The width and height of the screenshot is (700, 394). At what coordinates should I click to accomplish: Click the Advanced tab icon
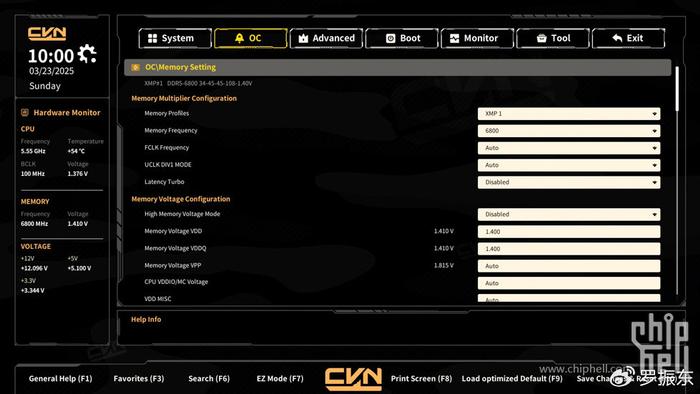[x=303, y=38]
